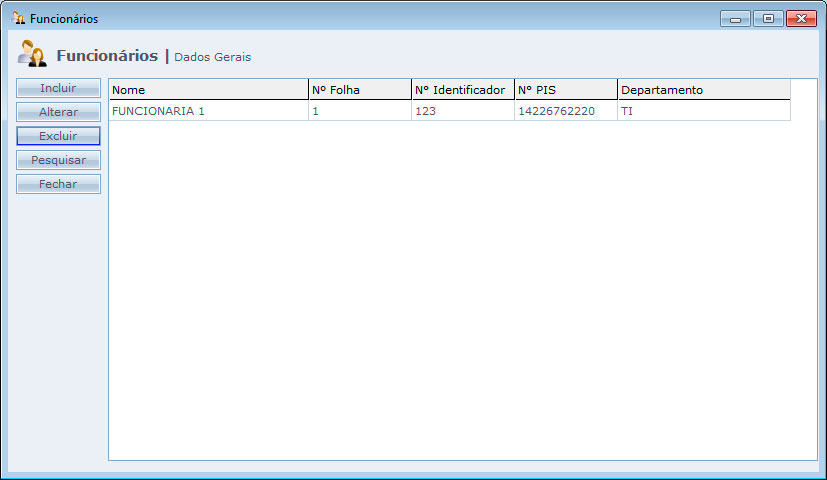827x480 pixels.
Task: Click the Nº Identificador column header
Action: coord(462,90)
